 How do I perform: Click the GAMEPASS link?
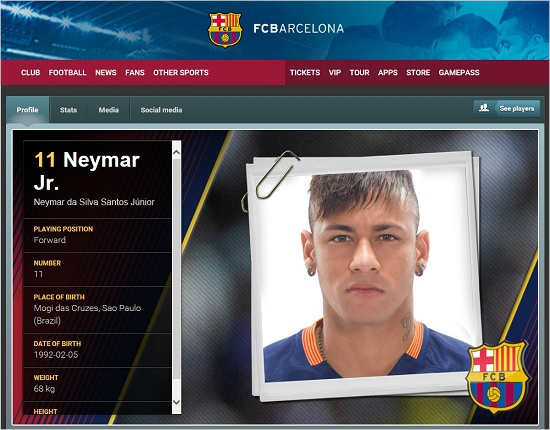pos(459,73)
